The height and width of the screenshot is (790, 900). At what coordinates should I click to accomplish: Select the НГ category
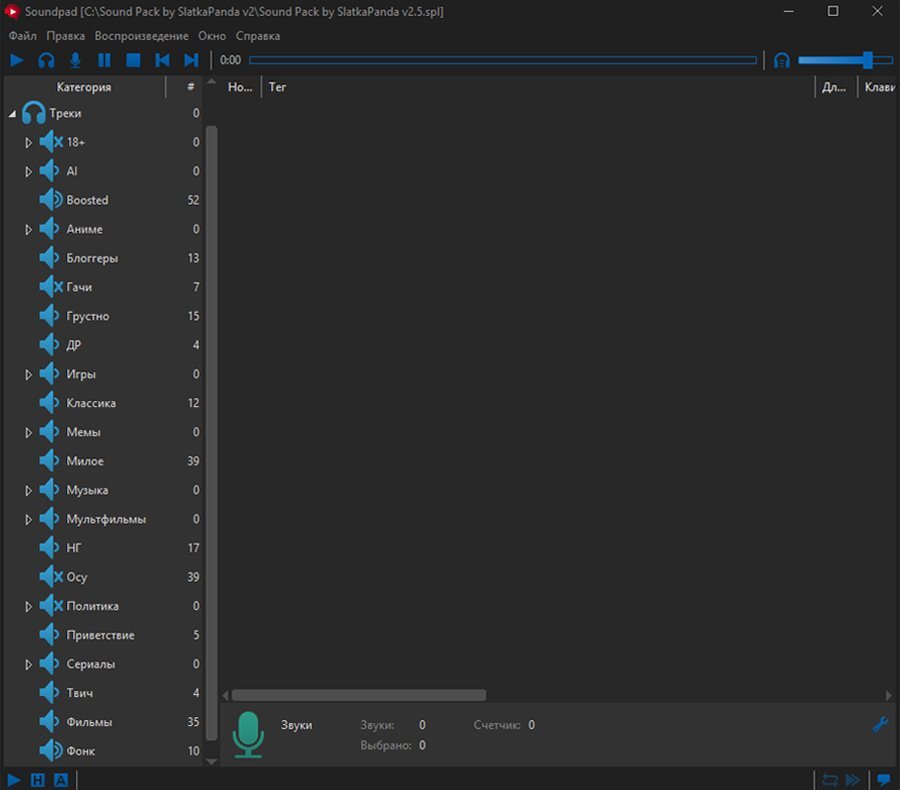tap(73, 548)
